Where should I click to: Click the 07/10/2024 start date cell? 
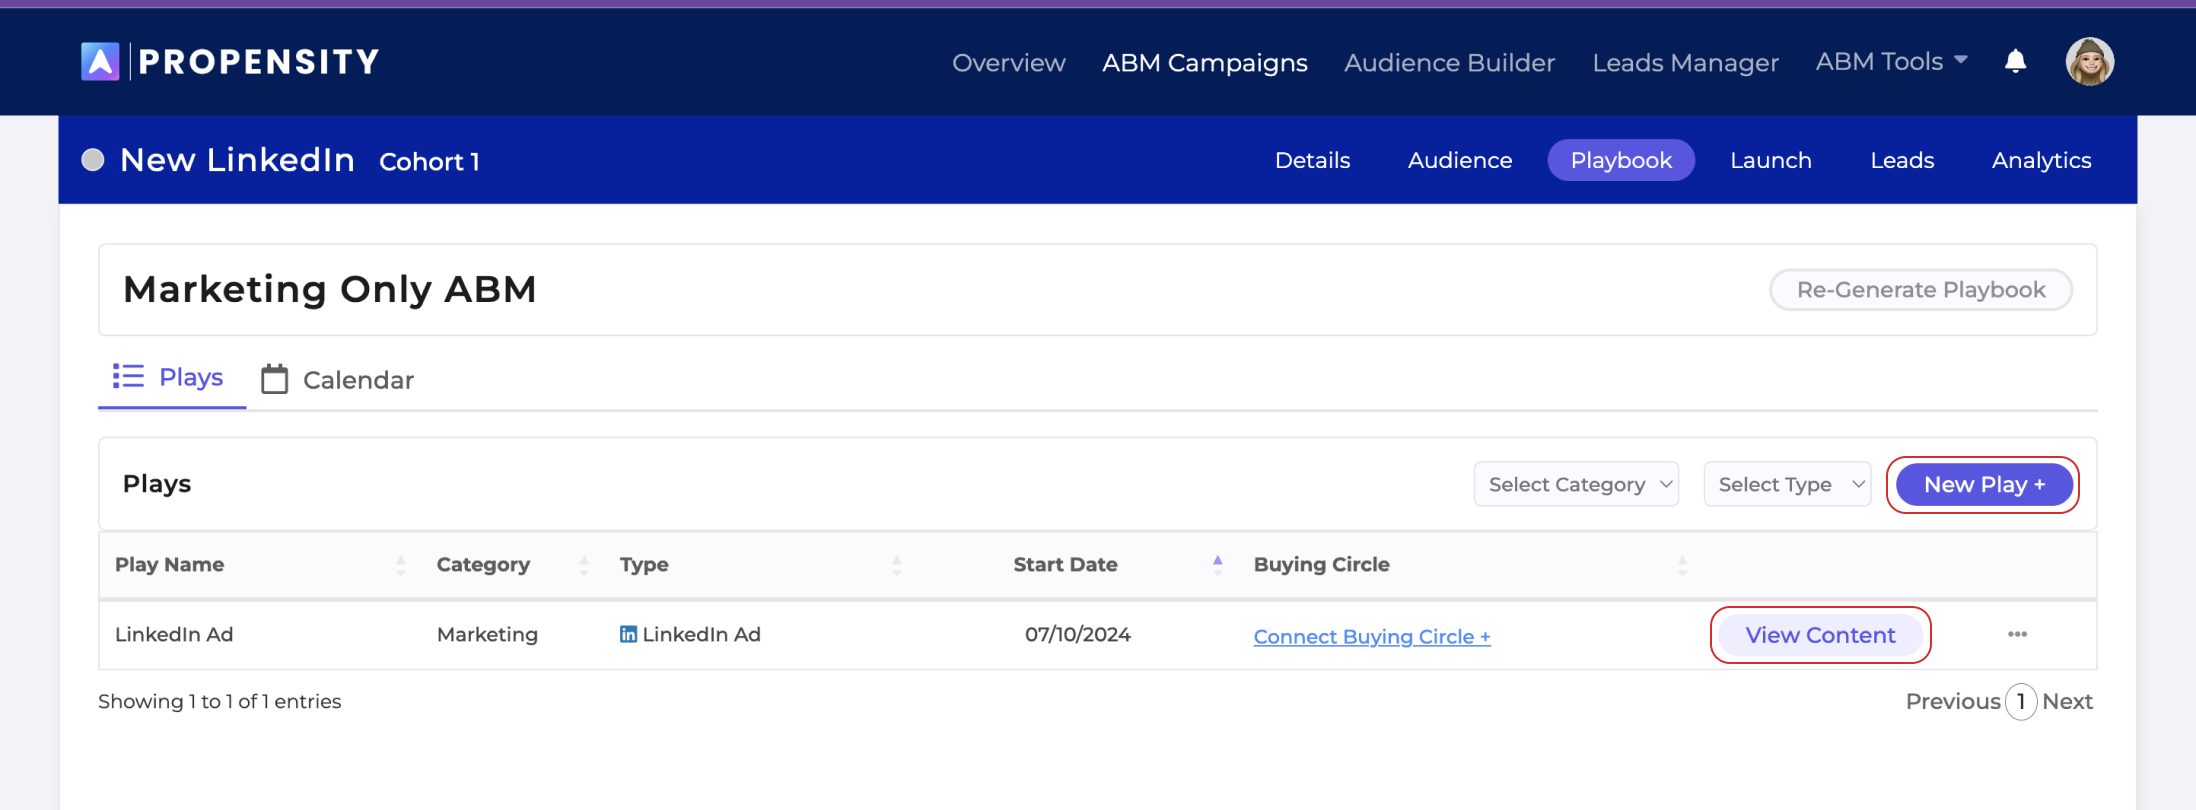pyautogui.click(x=1077, y=634)
